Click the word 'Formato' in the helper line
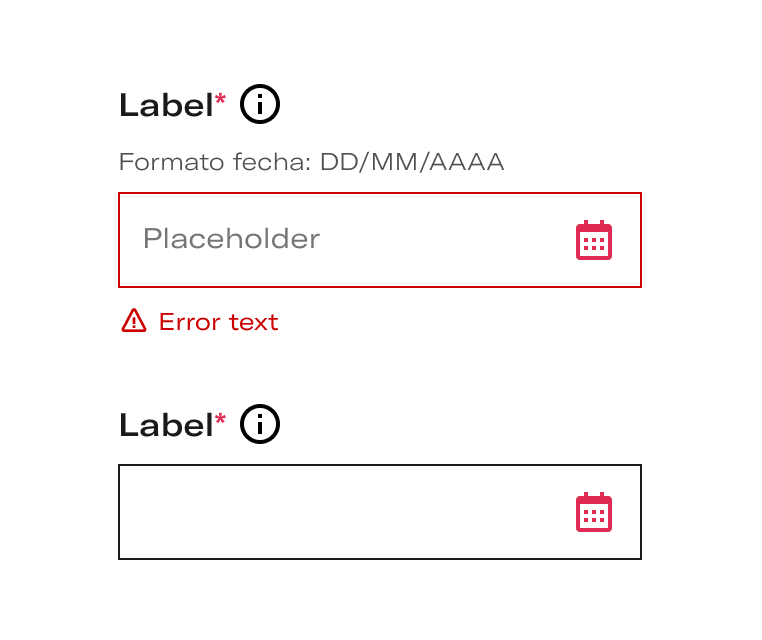This screenshot has height=640, width=762. click(172, 162)
